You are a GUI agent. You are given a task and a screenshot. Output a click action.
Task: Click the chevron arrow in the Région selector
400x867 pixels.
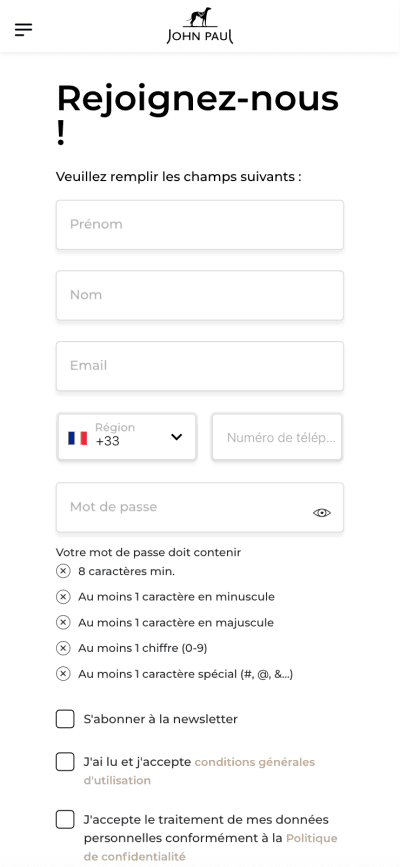tap(176, 437)
